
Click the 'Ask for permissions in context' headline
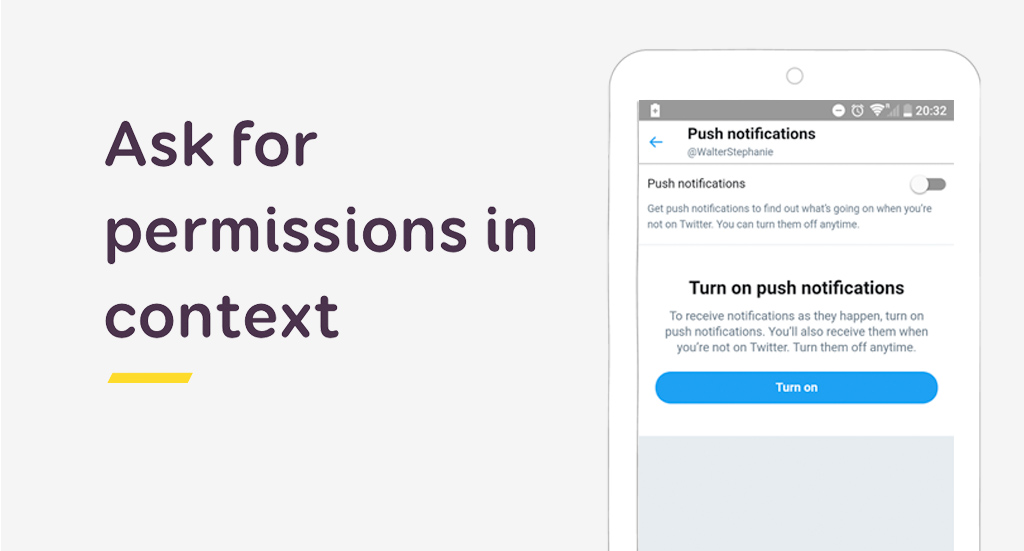point(320,230)
